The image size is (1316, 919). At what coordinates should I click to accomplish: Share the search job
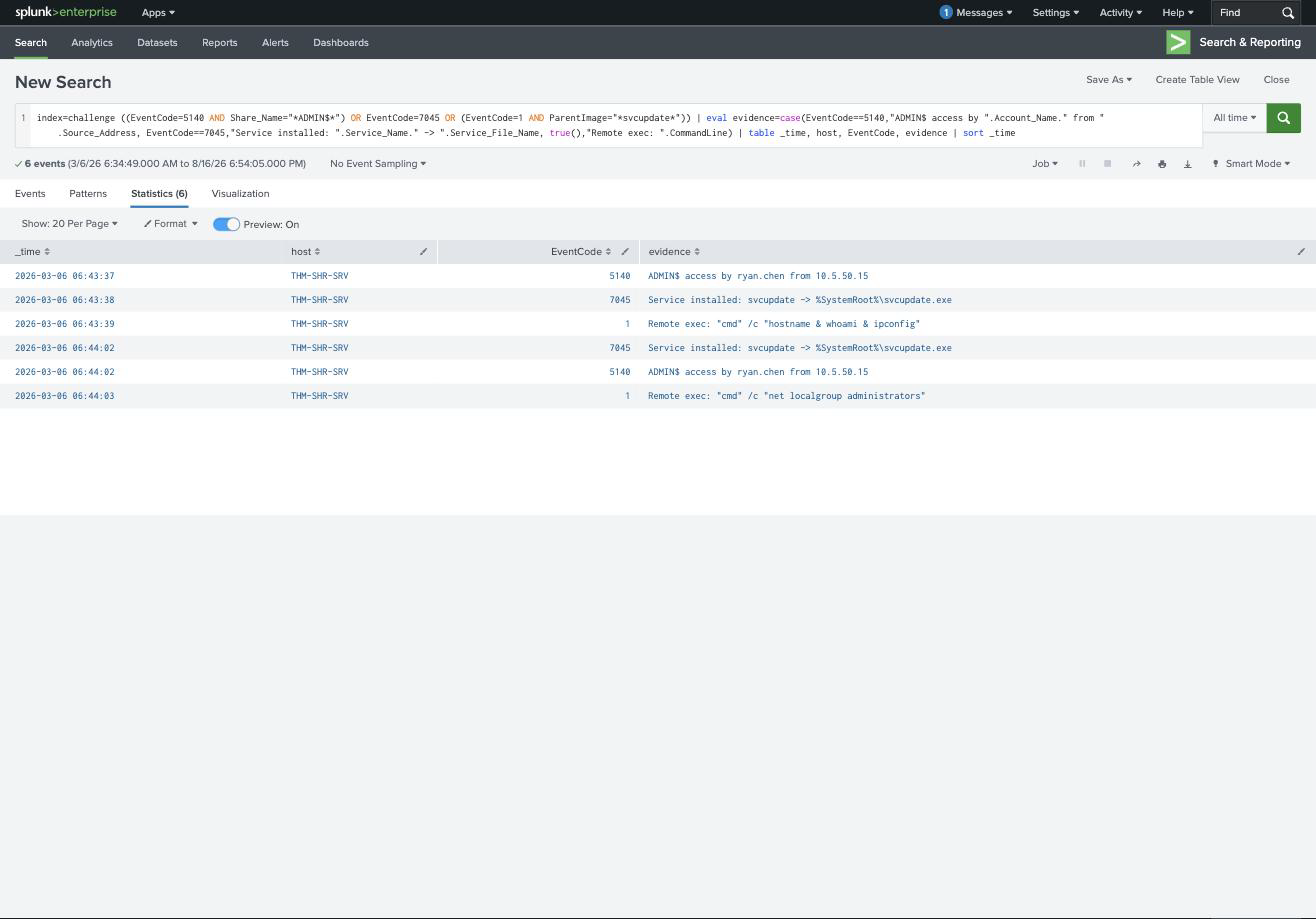(1136, 164)
